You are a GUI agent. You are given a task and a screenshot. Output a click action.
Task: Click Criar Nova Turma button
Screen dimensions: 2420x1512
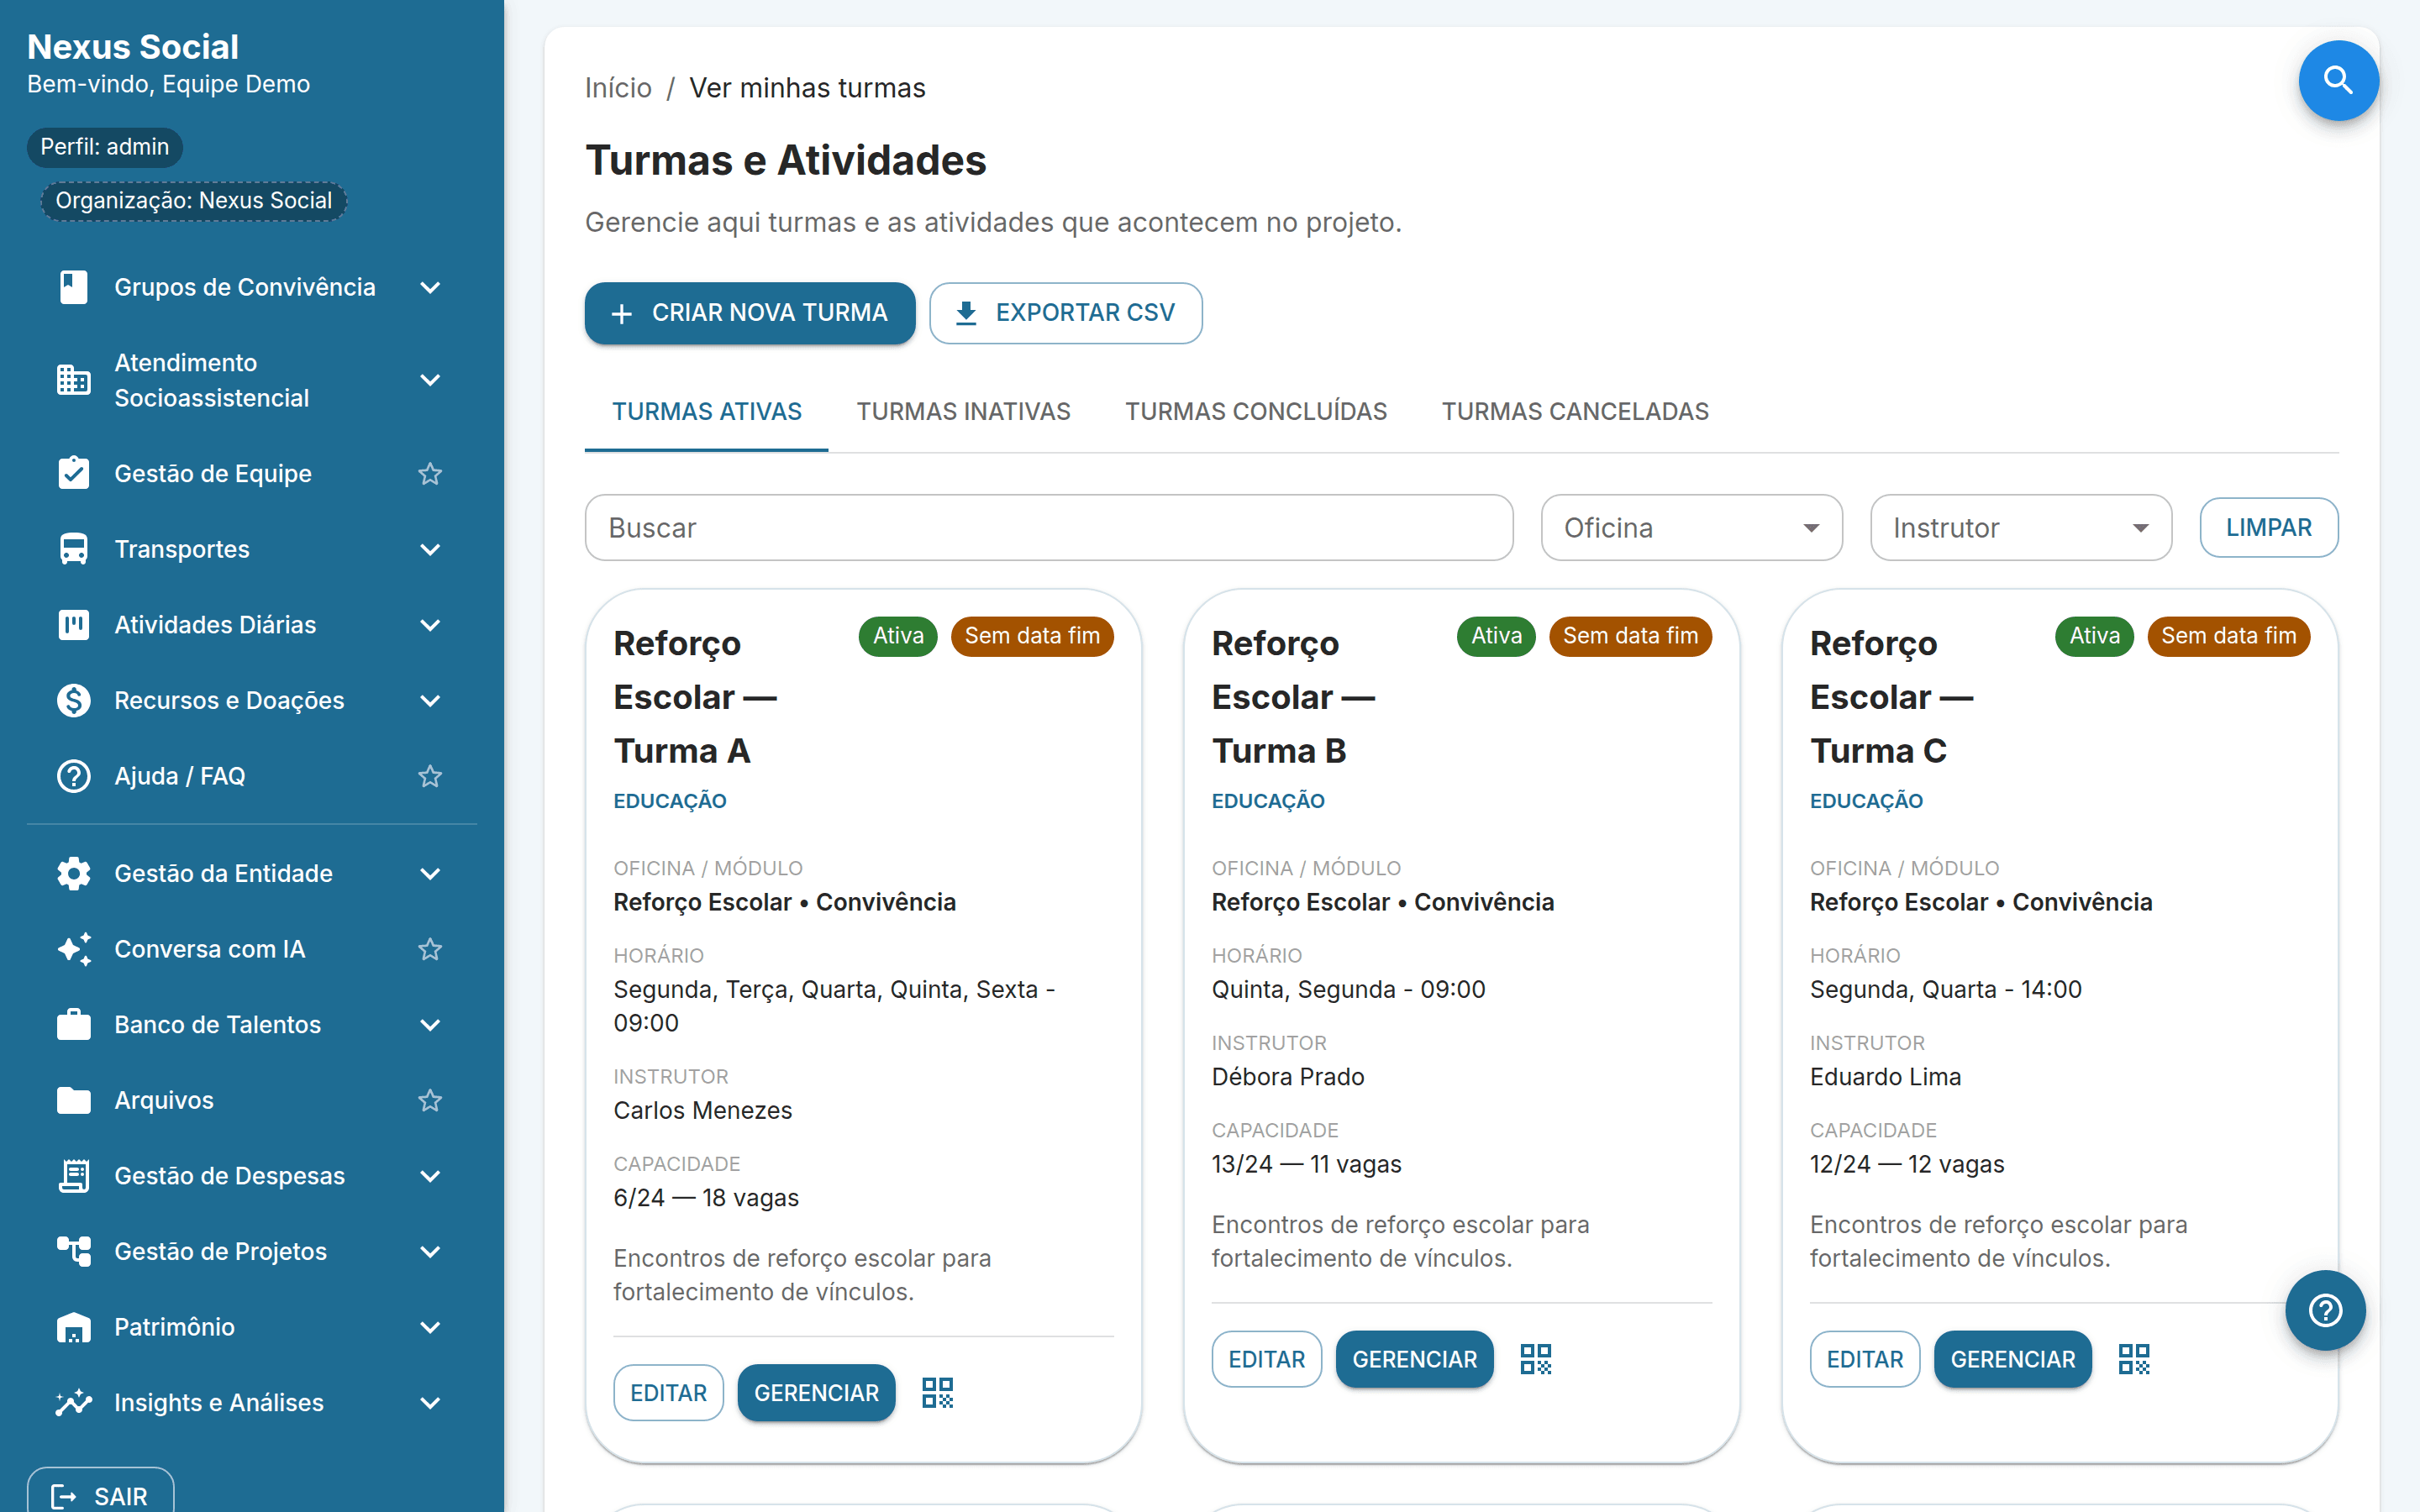749,313
